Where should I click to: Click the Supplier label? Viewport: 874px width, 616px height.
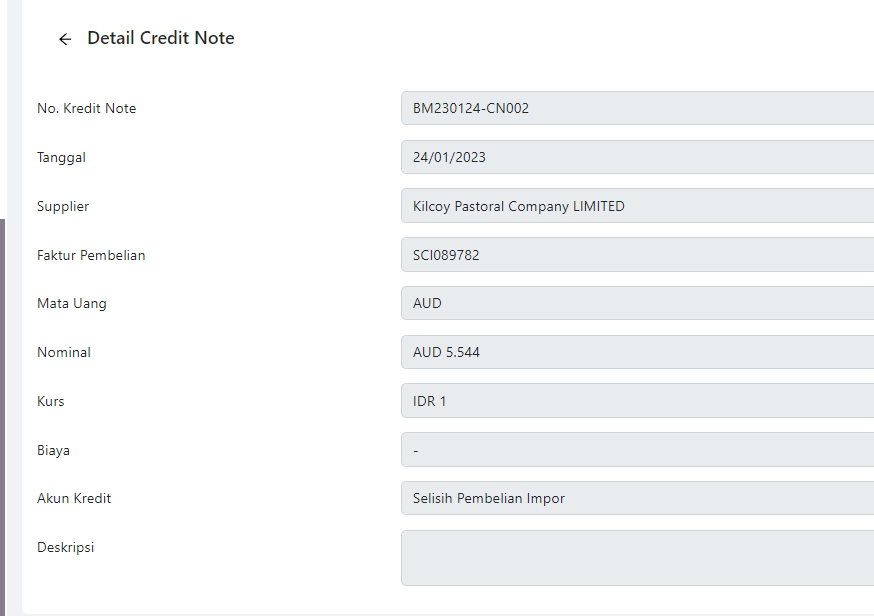click(63, 206)
